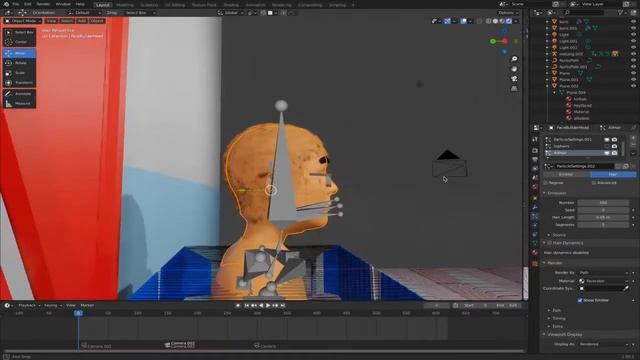Open the Render menu
The width and height of the screenshot is (640, 360).
coord(43,4)
